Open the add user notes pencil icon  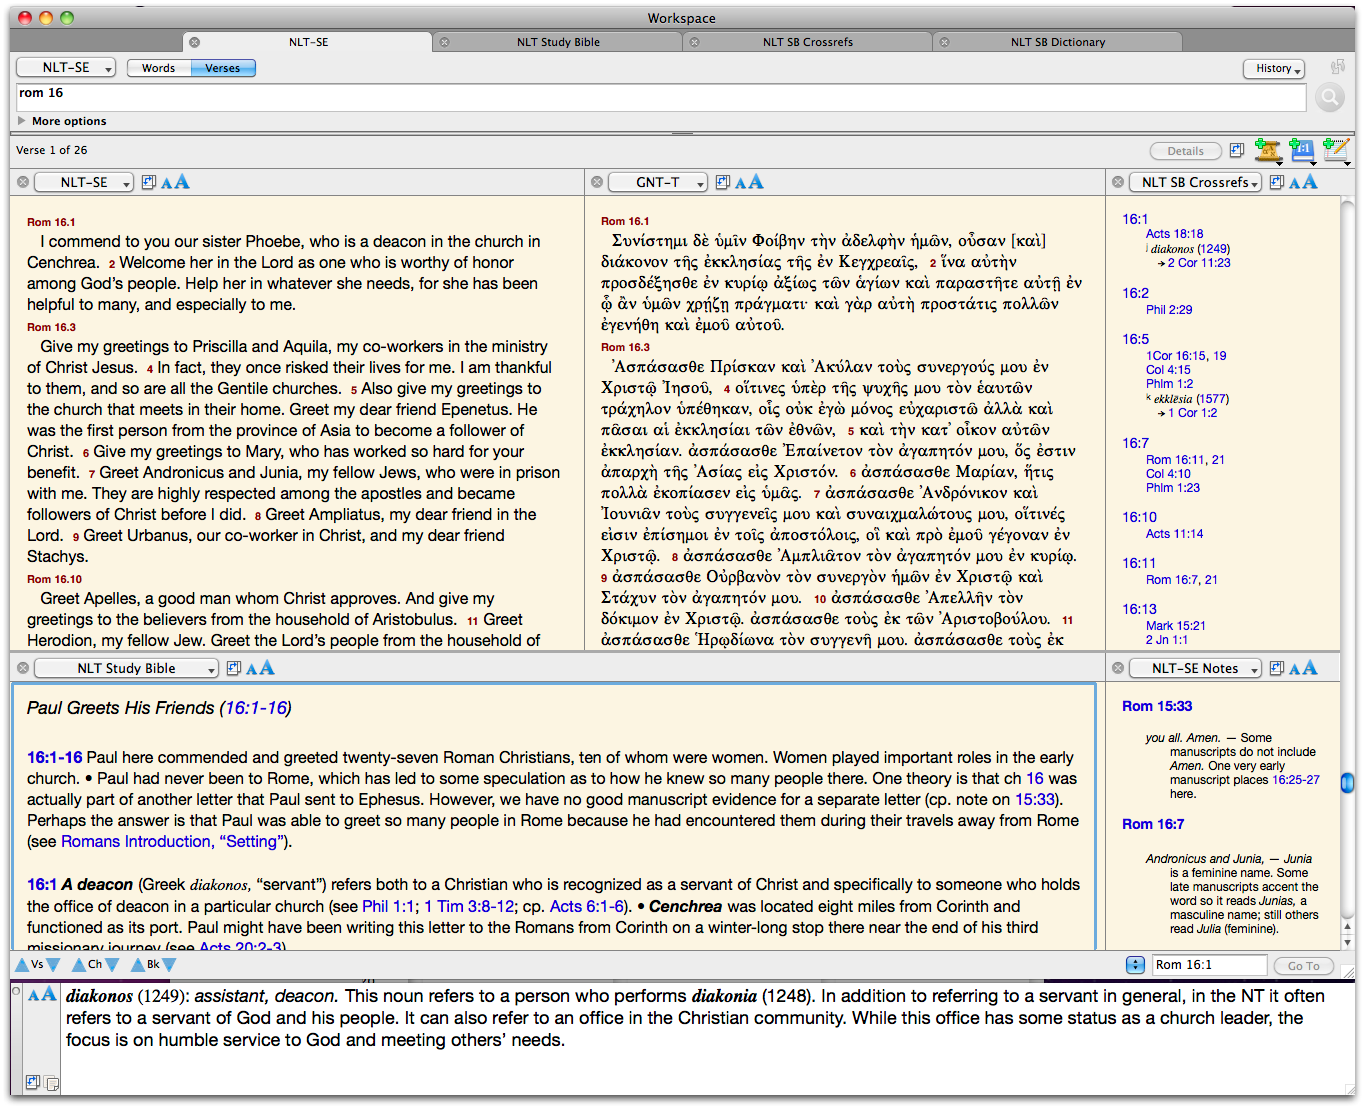click(1336, 151)
